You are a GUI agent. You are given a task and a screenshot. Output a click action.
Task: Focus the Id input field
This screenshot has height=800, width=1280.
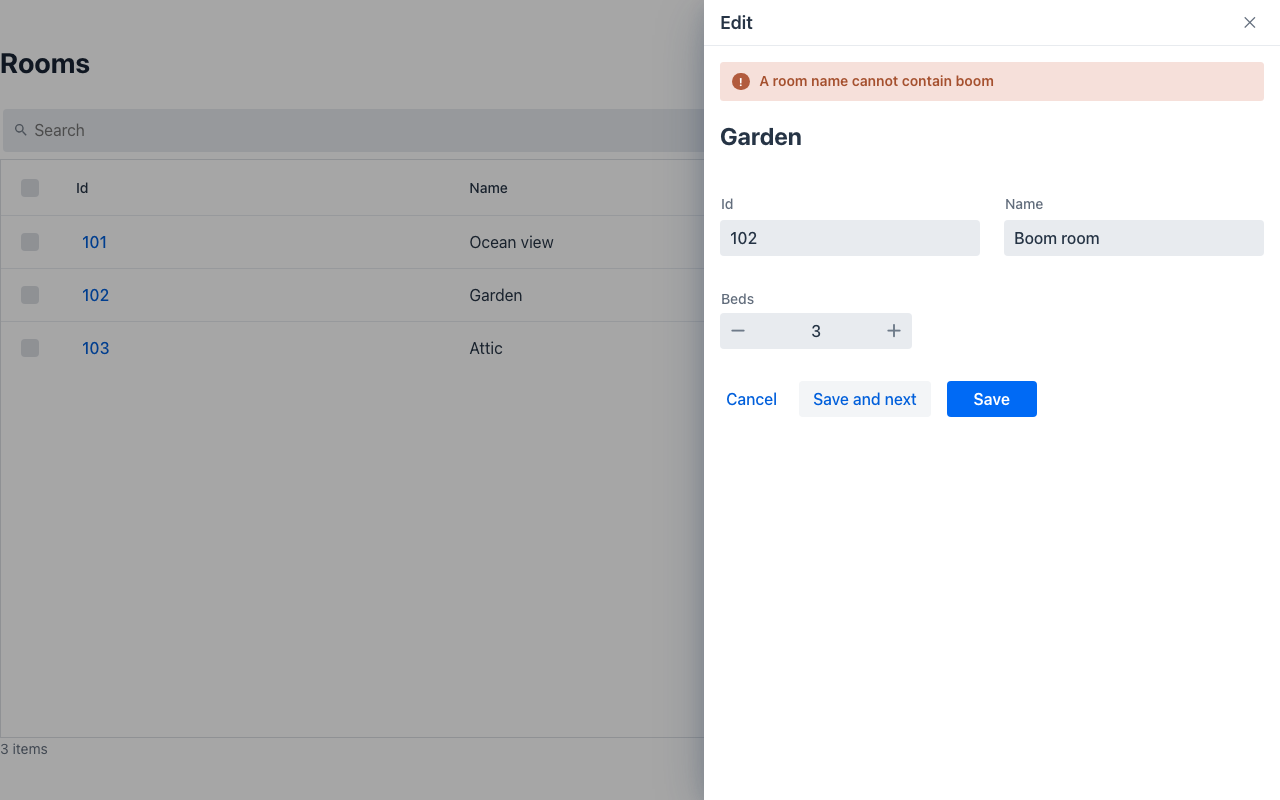tap(849, 238)
